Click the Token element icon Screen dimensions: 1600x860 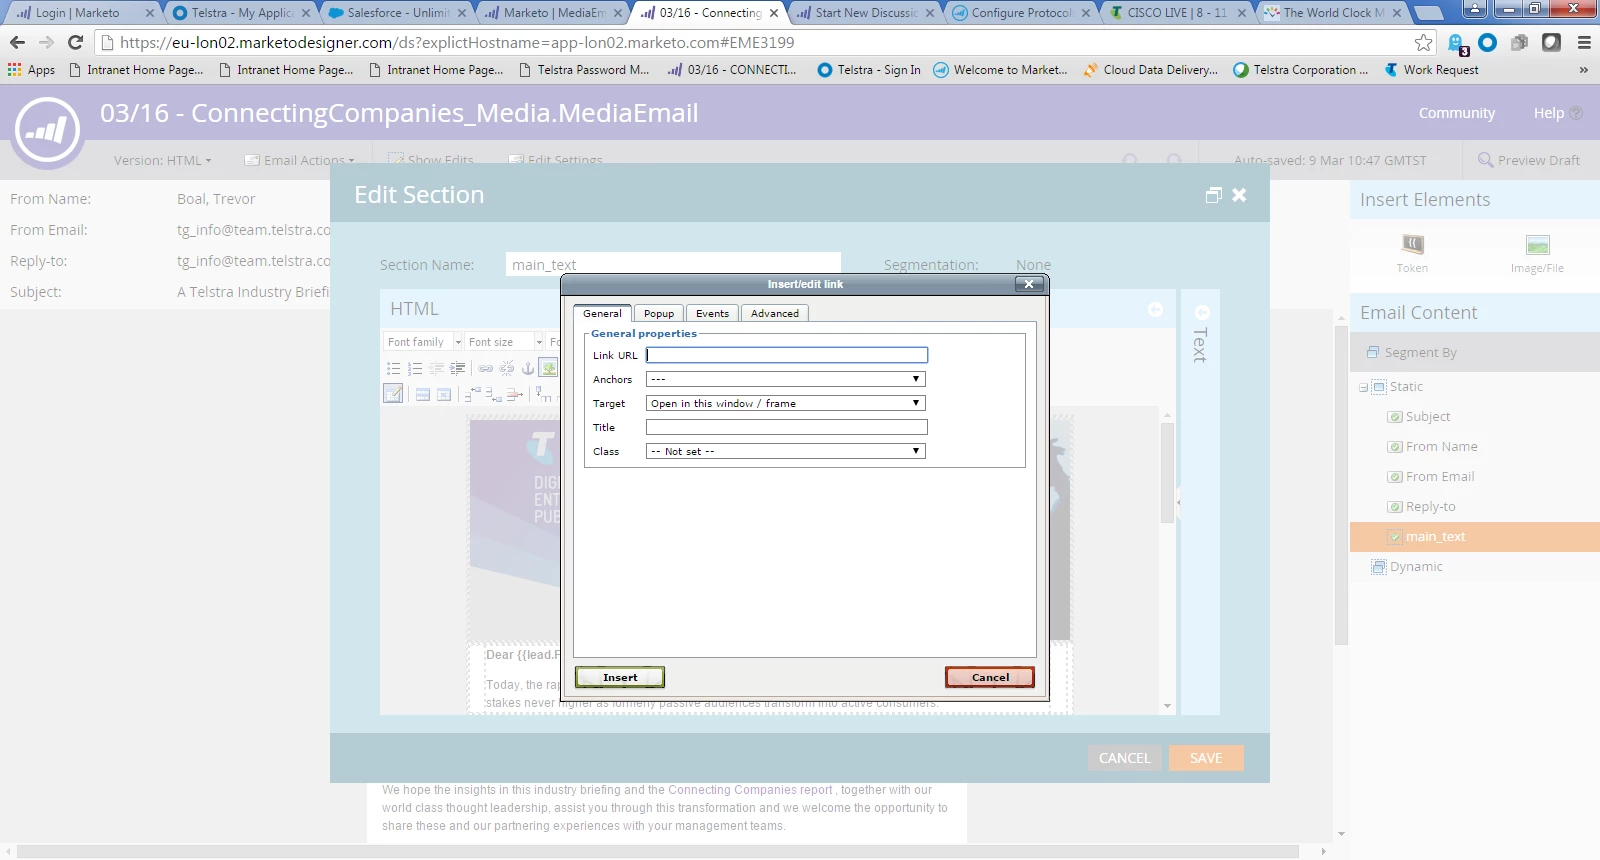point(1412,245)
